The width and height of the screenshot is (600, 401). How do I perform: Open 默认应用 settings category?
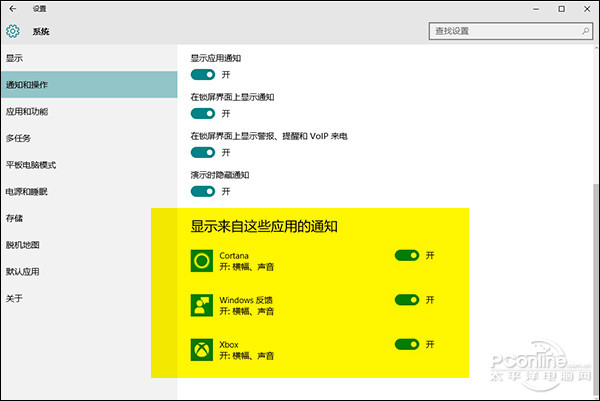point(89,272)
